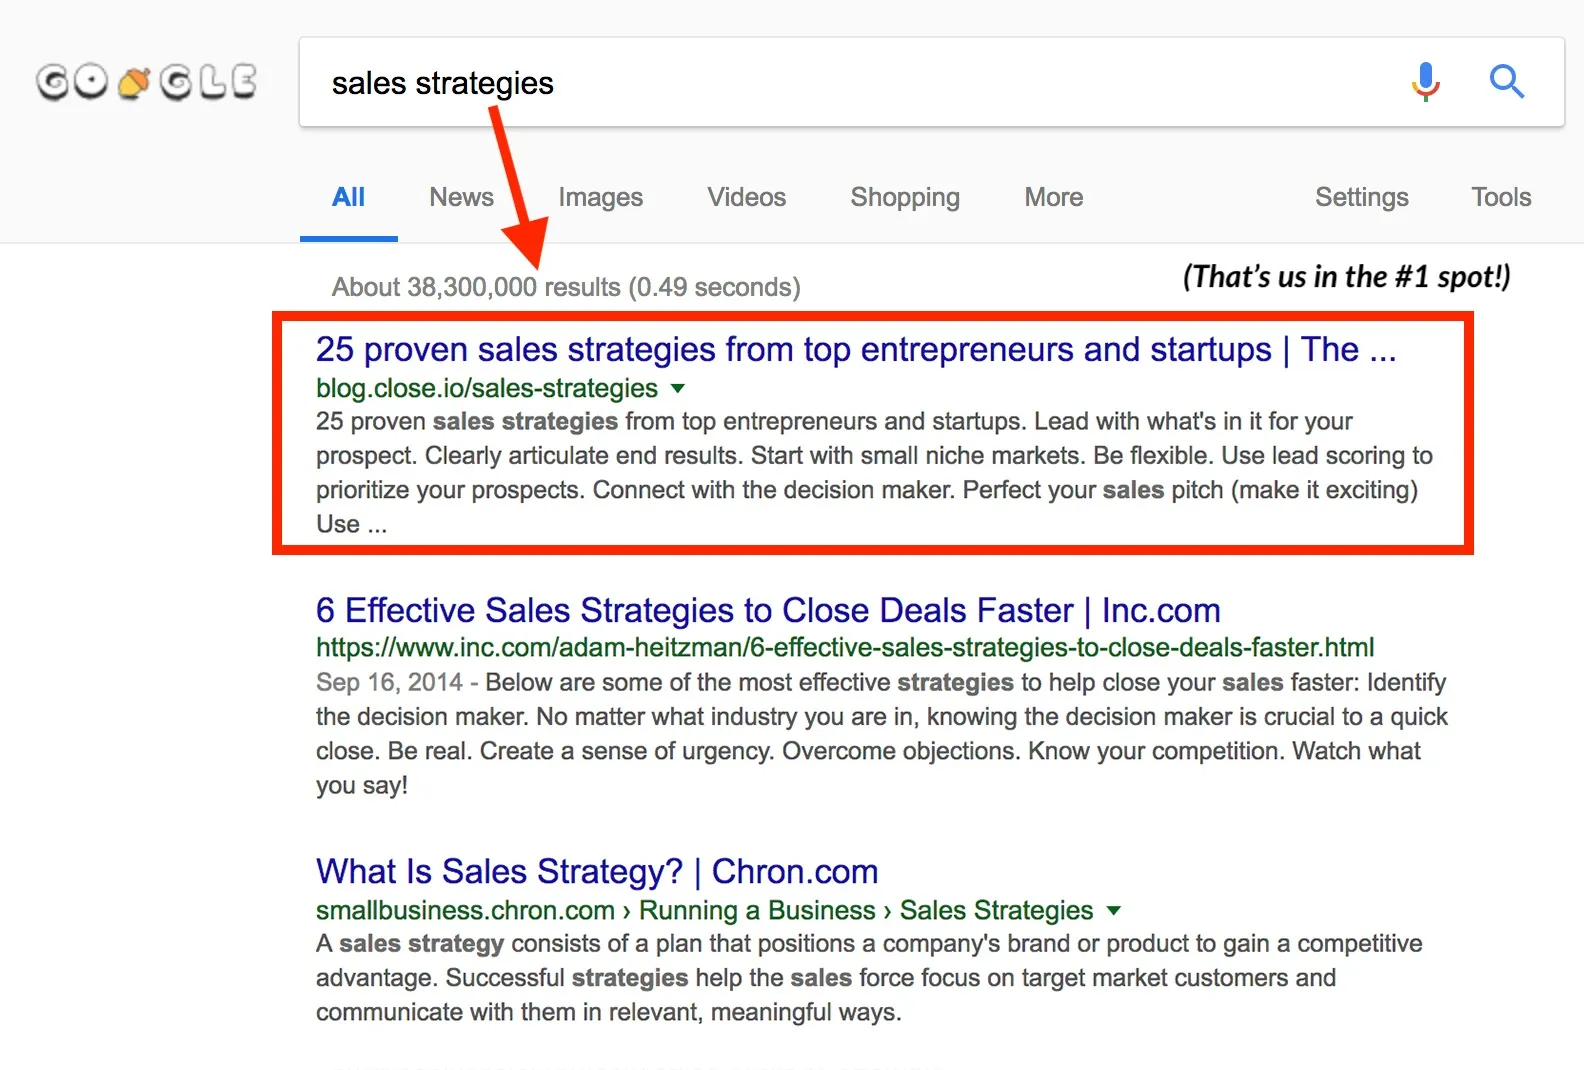Click the inc.com article URL

(844, 647)
